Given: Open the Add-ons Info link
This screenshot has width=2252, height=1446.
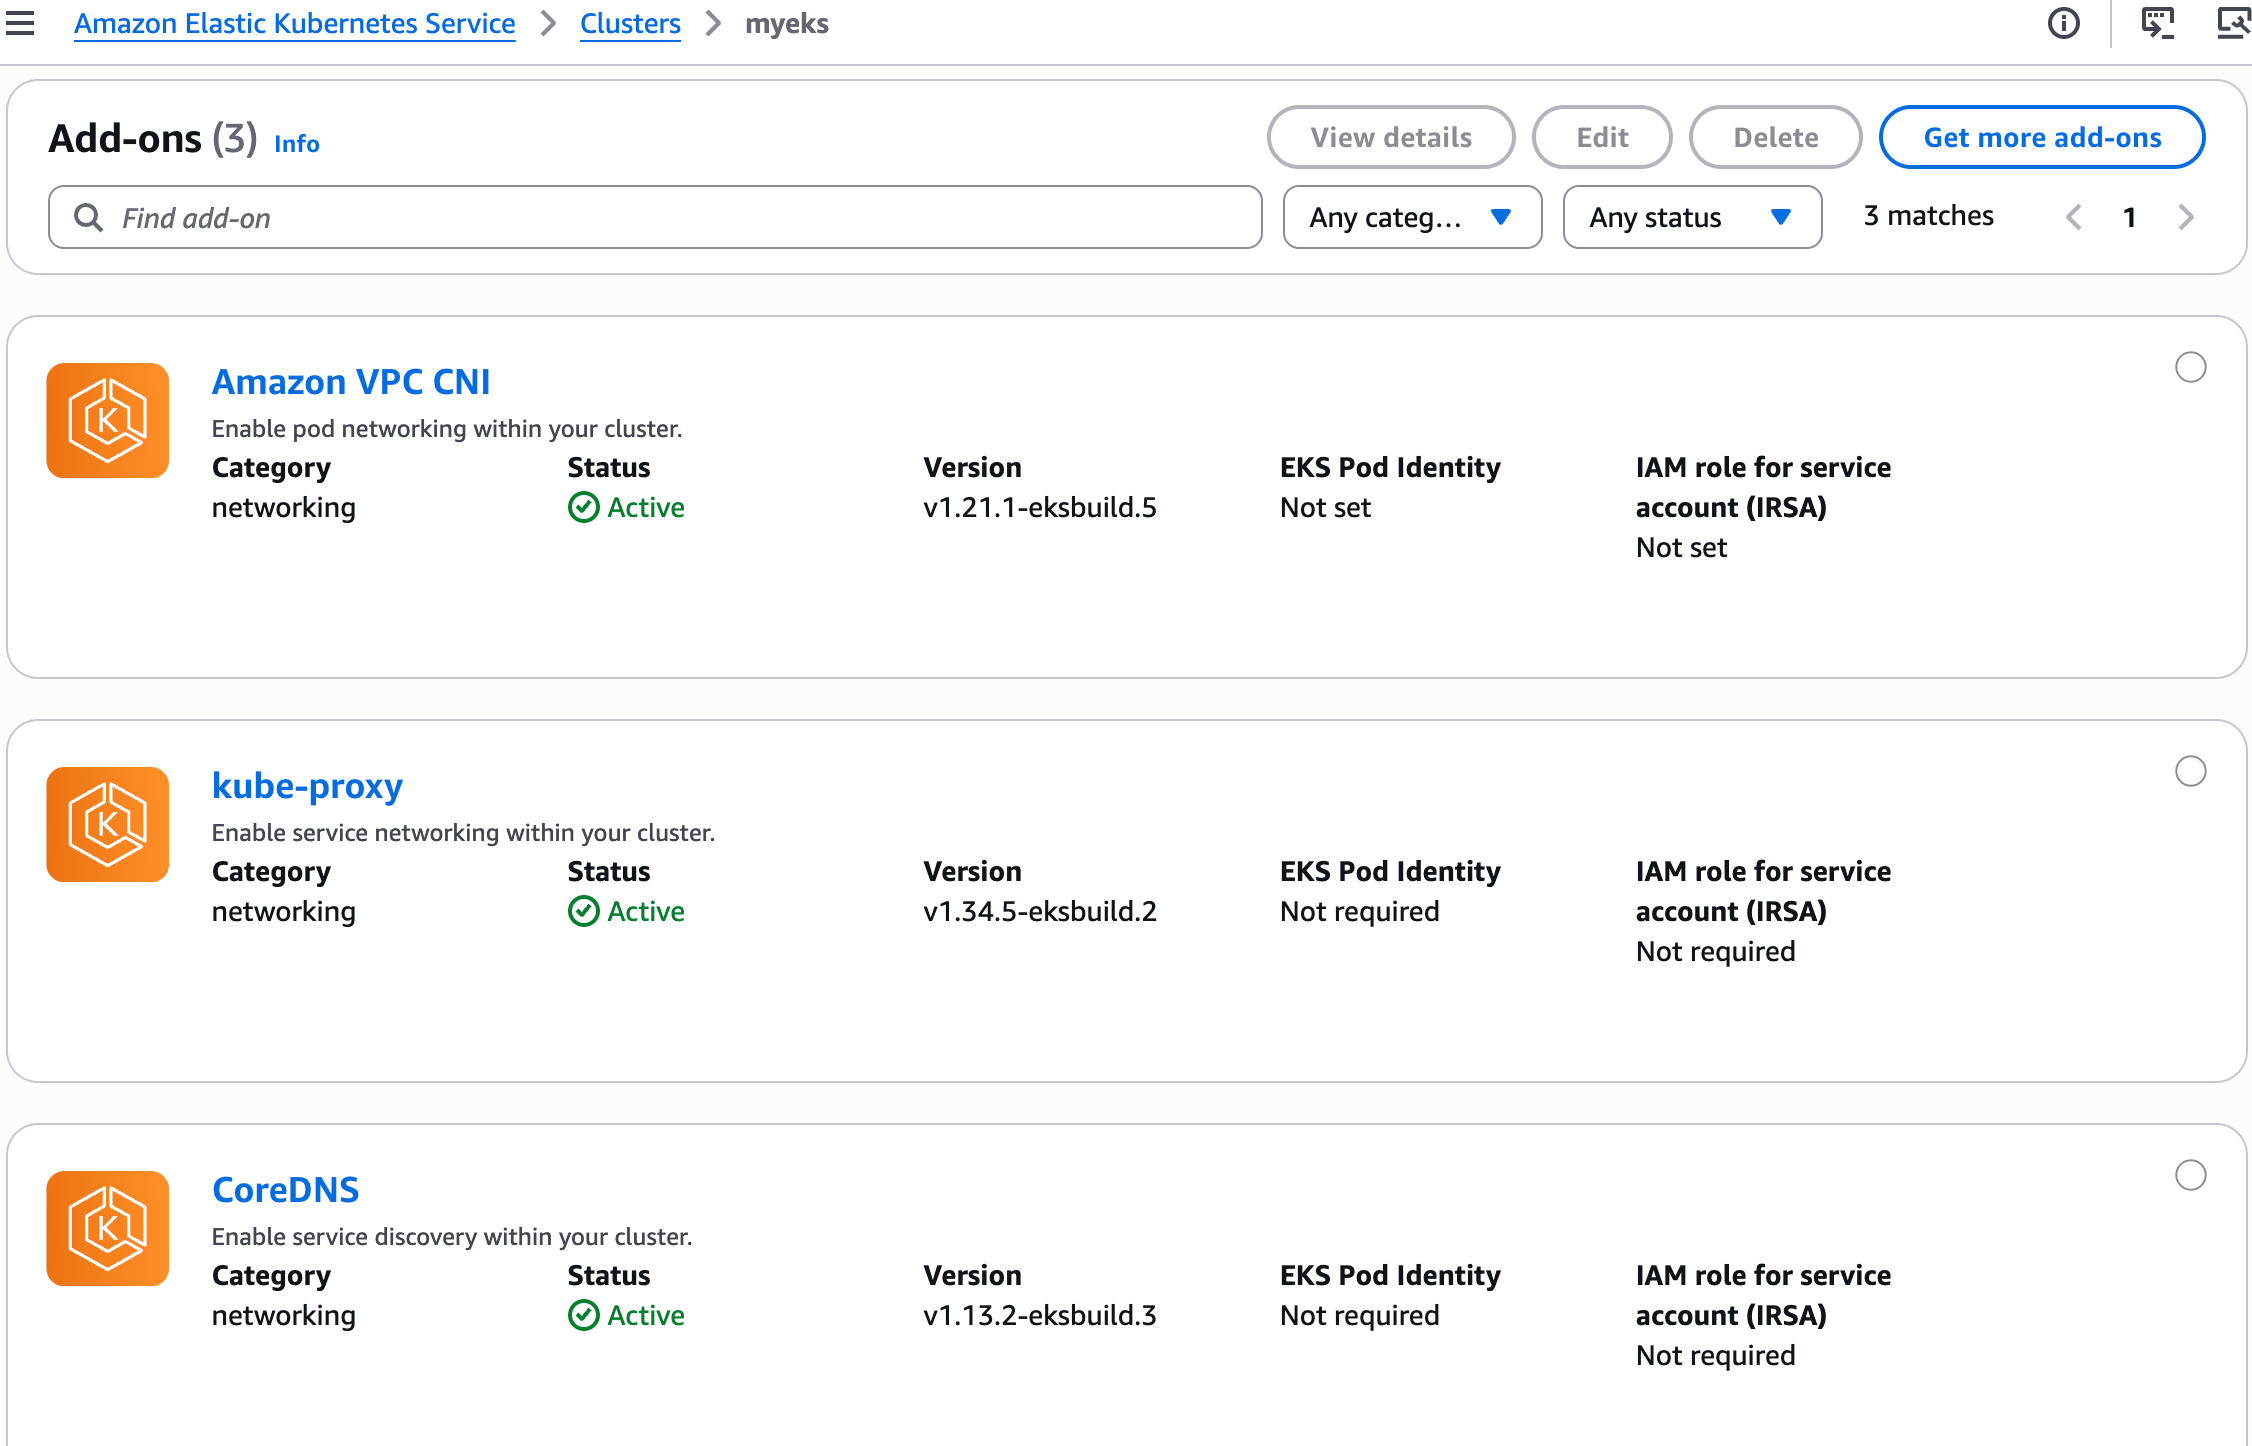Looking at the screenshot, I should click(296, 143).
